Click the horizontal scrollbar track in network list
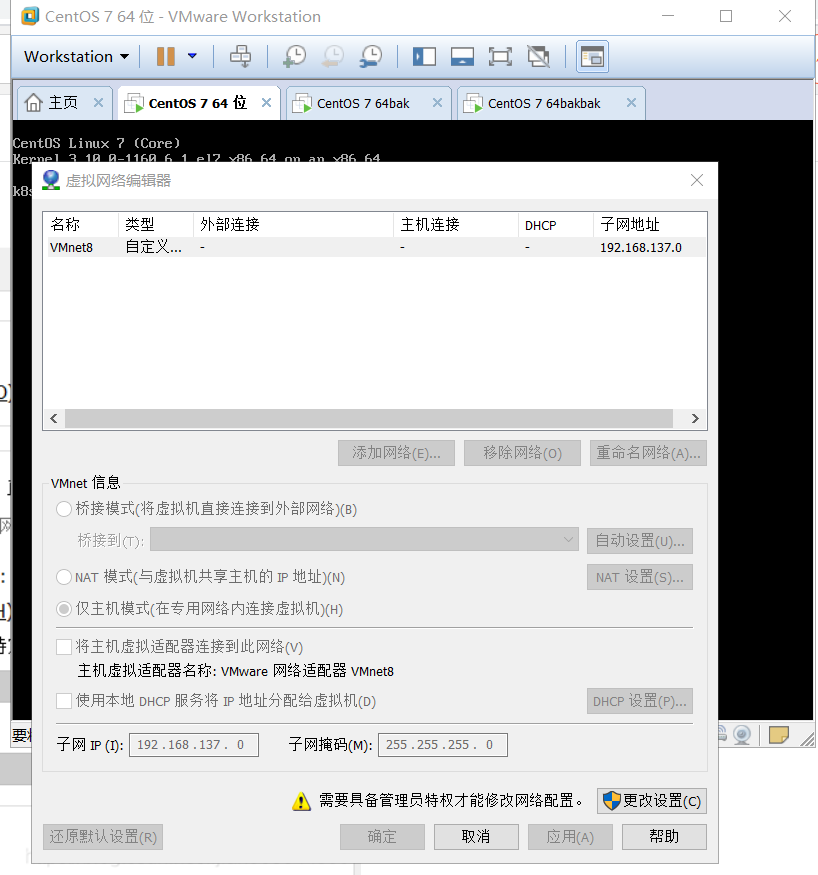Viewport: 818px width, 875px height. pos(369,419)
